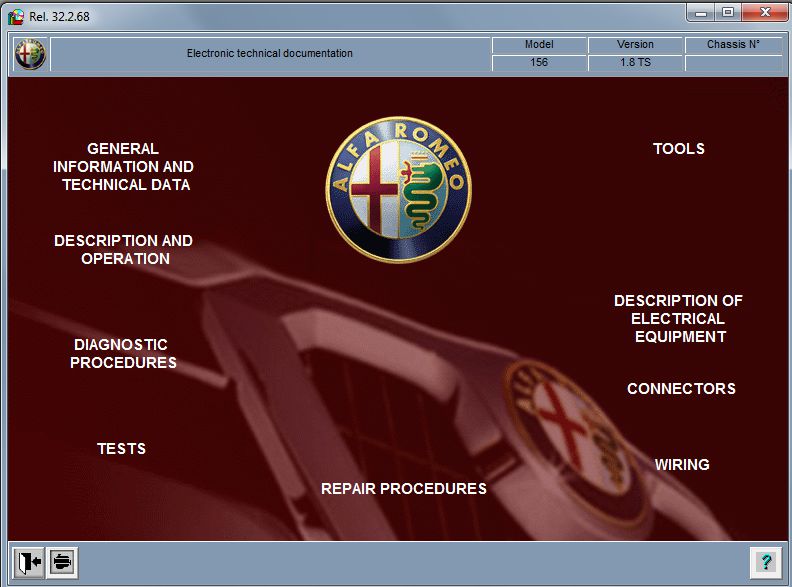The height and width of the screenshot is (587, 792).
Task: Open the Tools section
Action: click(x=678, y=149)
